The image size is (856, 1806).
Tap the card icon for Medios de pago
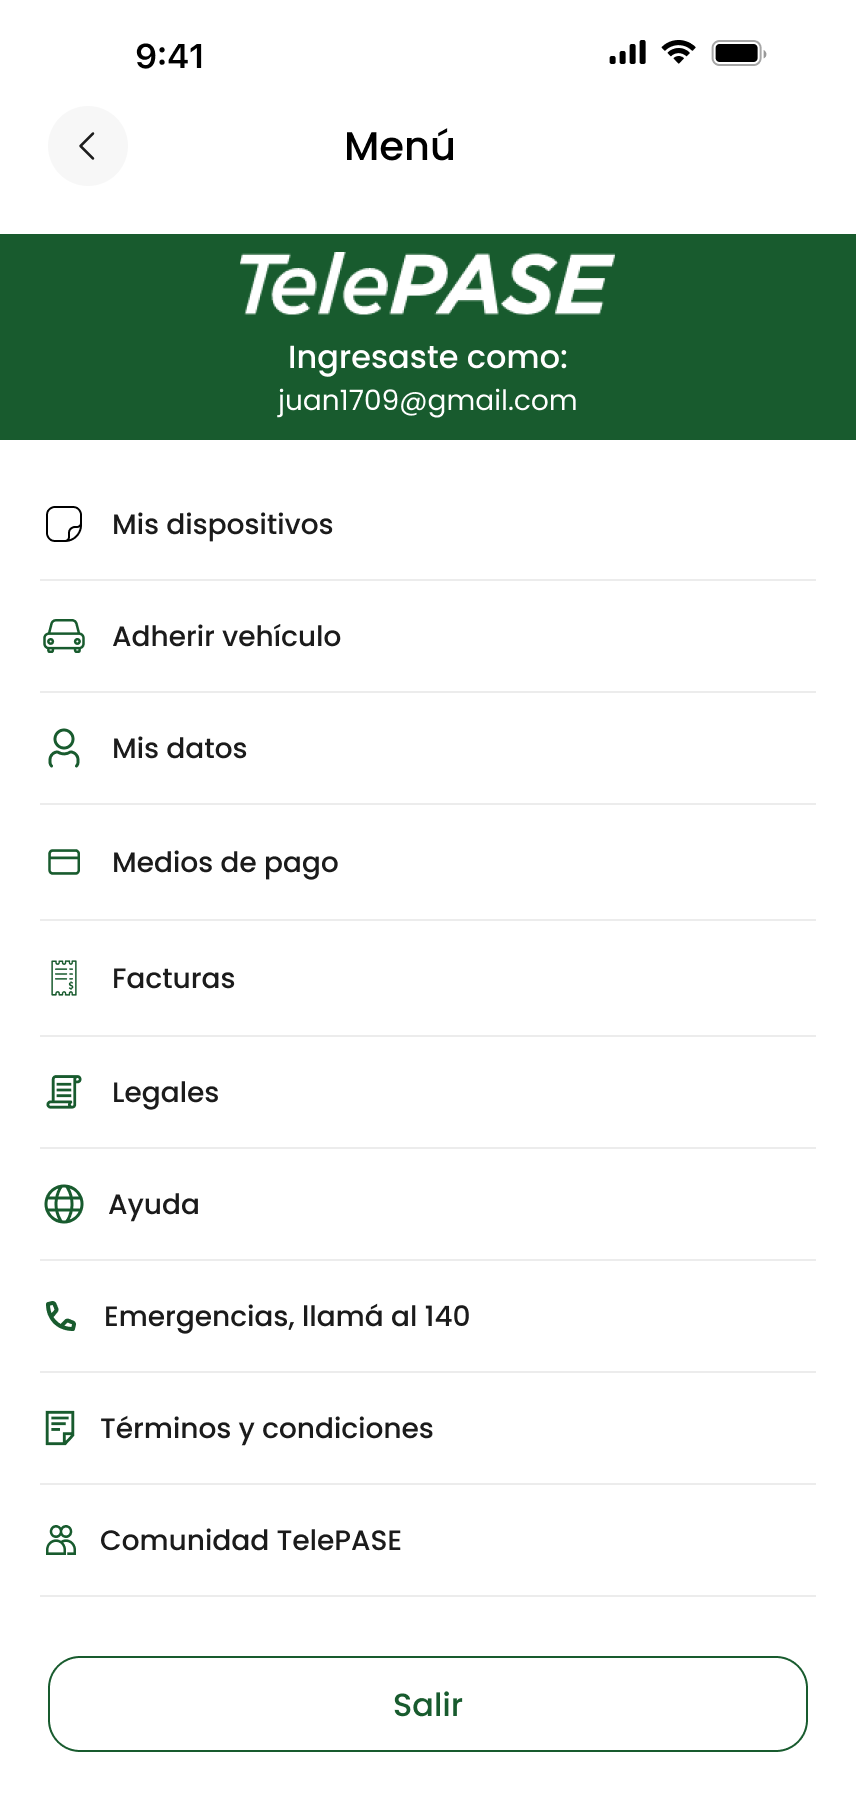pyautogui.click(x=64, y=861)
